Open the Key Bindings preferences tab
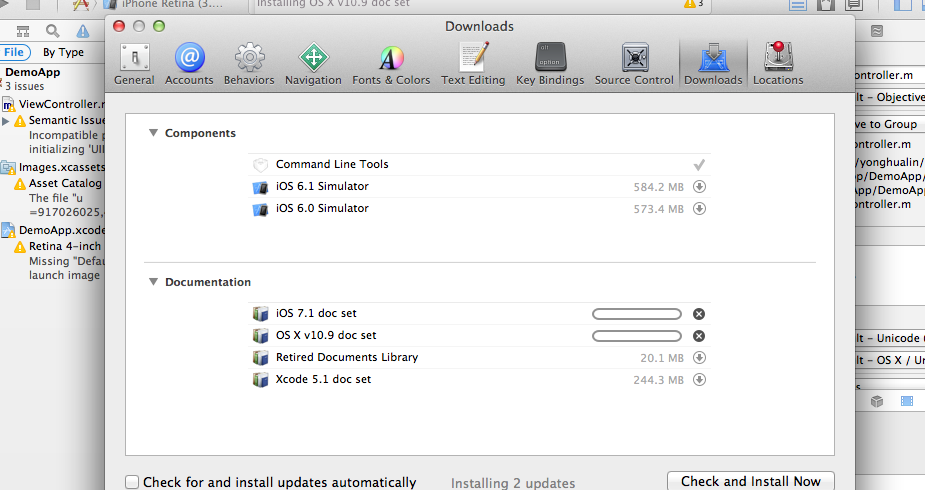The height and width of the screenshot is (490, 925). (550, 65)
